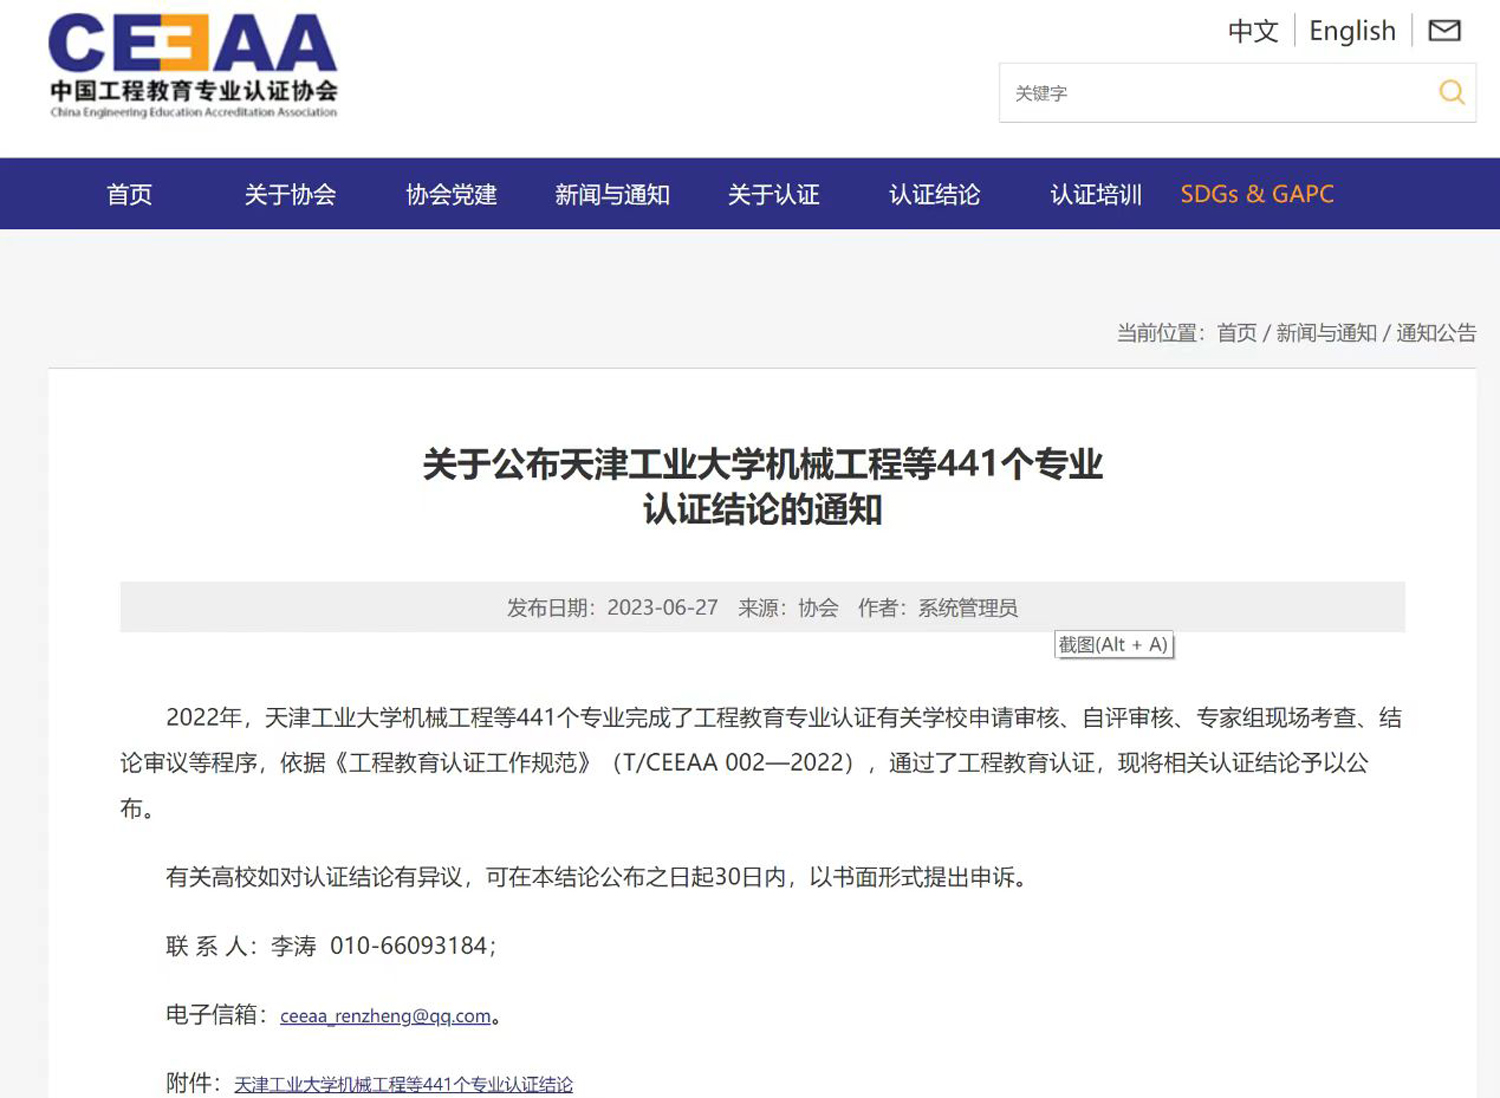Open the 首页 navigation menu item
The width and height of the screenshot is (1500, 1098).
130,194
